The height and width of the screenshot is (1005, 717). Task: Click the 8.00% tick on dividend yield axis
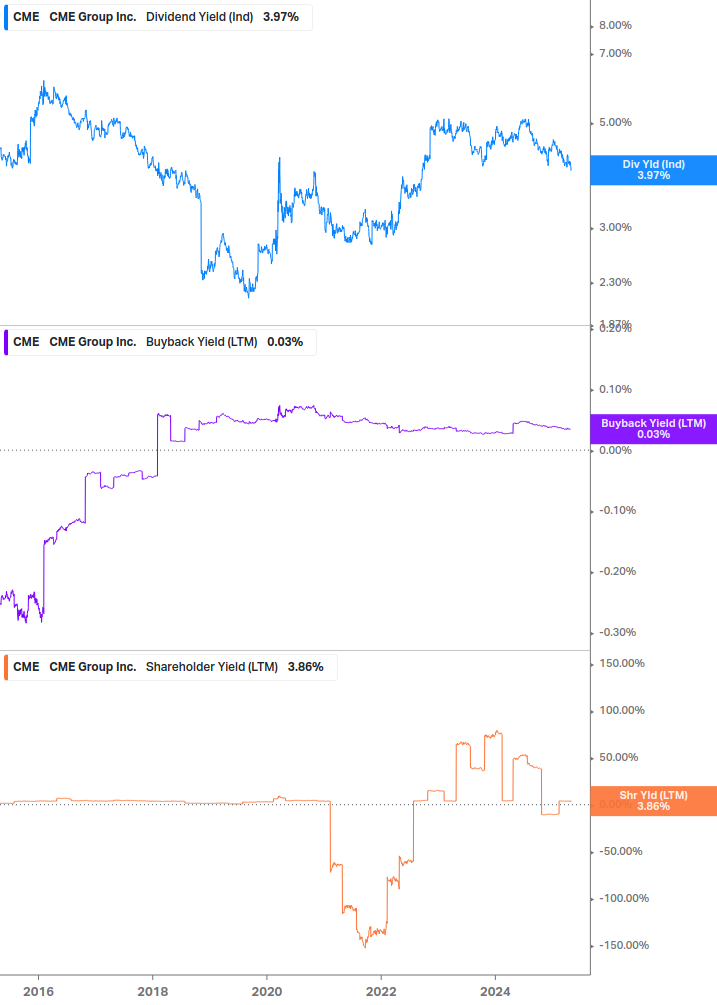[x=615, y=26]
